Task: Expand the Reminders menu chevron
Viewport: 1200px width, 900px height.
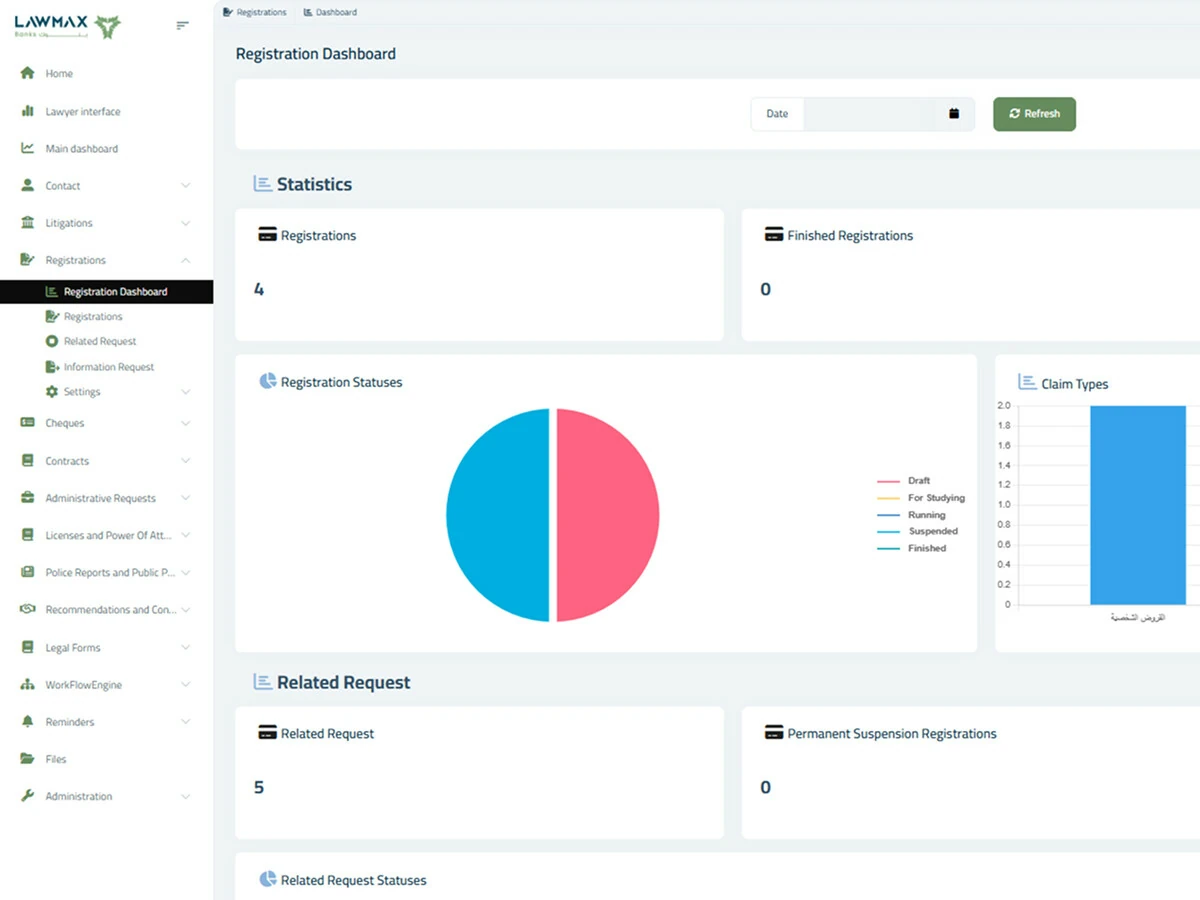Action: (x=186, y=722)
